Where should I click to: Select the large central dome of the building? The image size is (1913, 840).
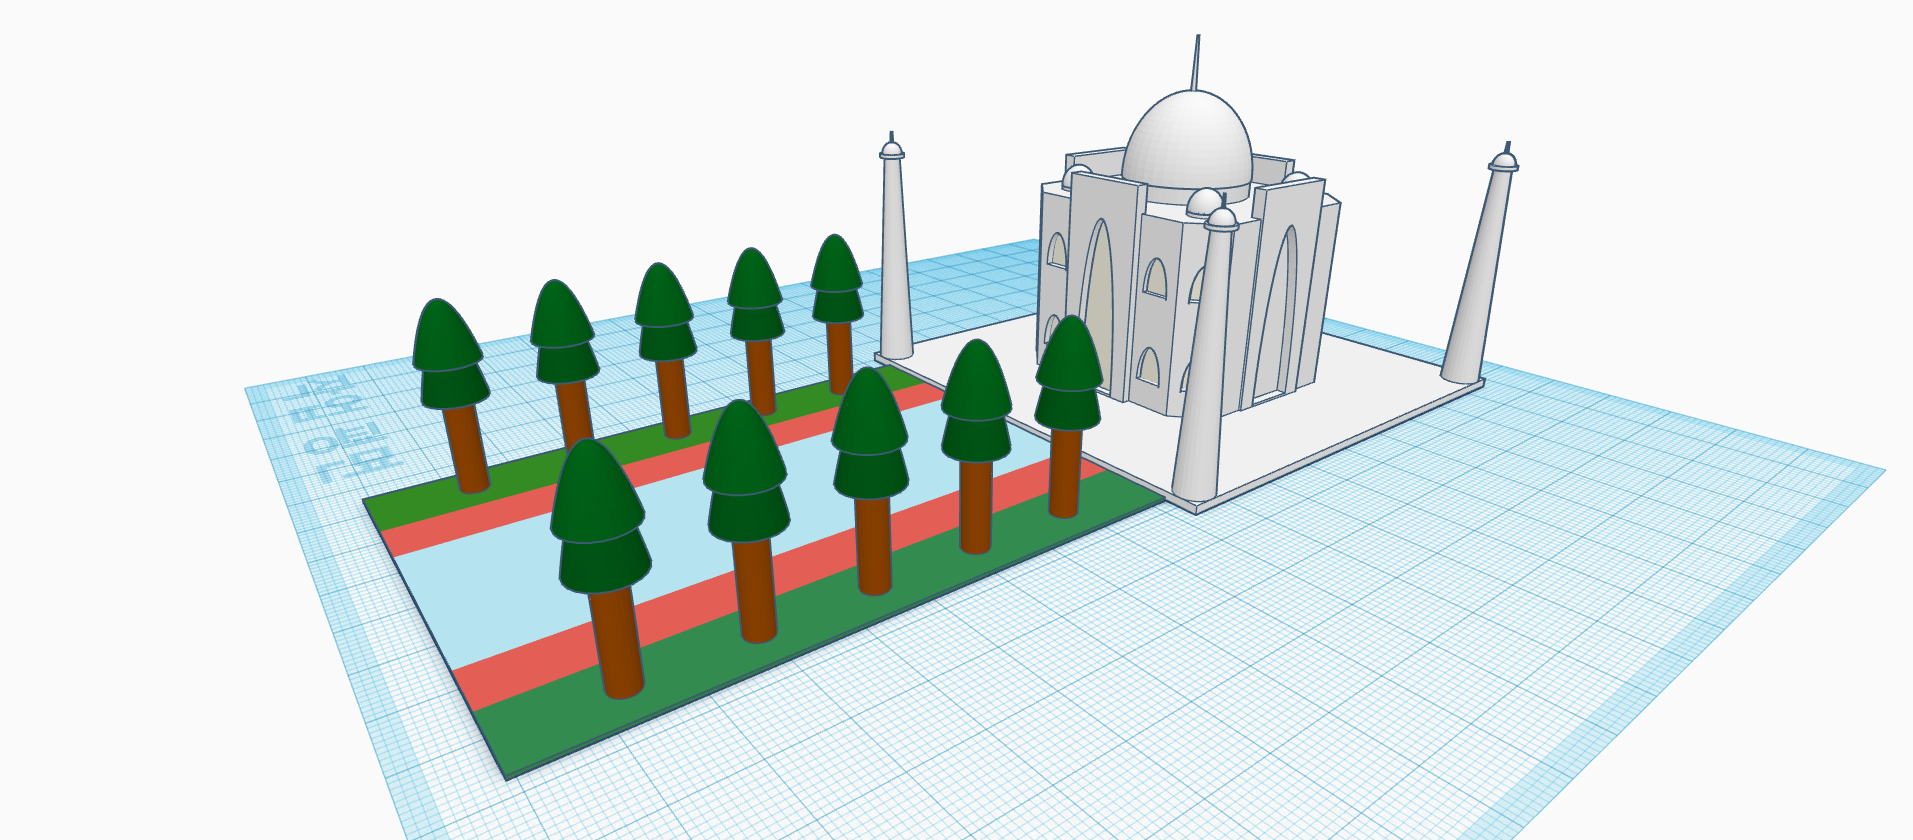[1187, 140]
